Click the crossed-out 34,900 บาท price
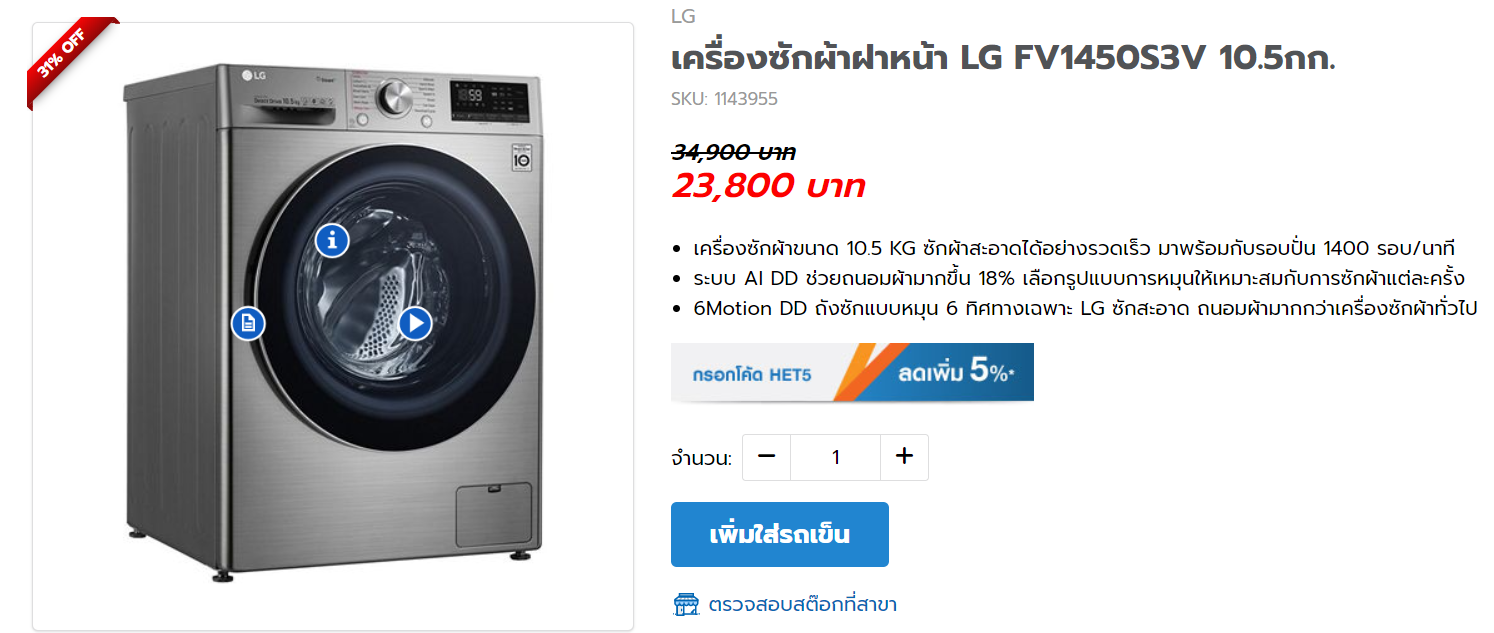This screenshot has height=633, width=1494. point(733,153)
